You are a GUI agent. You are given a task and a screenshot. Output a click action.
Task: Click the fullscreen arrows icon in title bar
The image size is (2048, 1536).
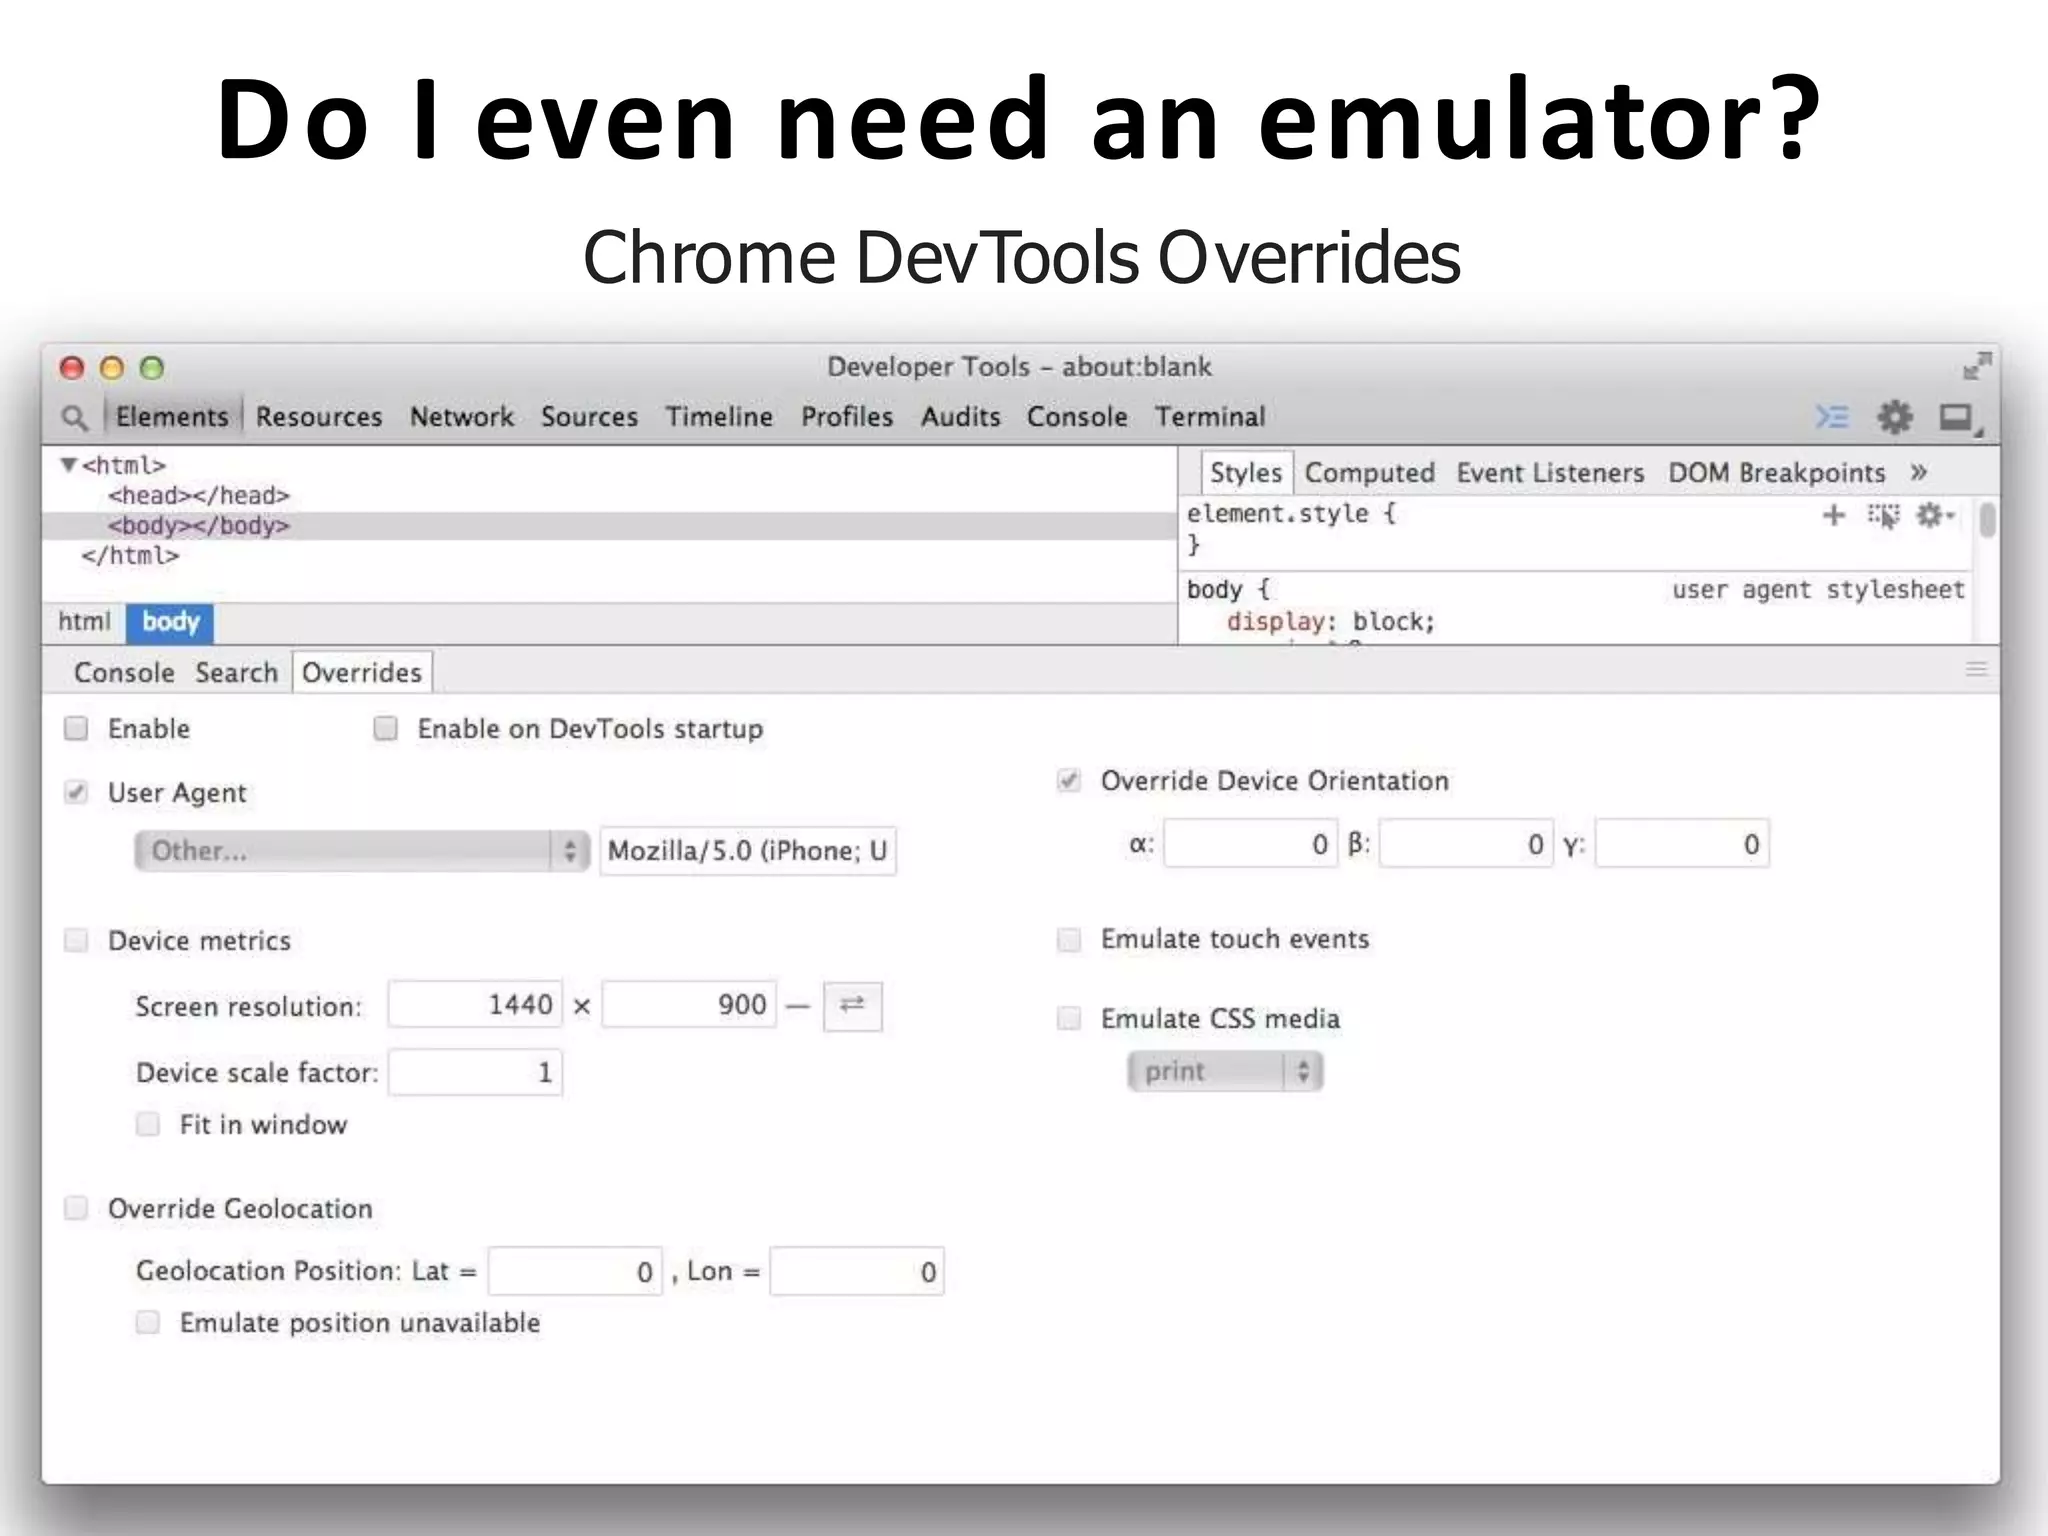tap(1976, 366)
